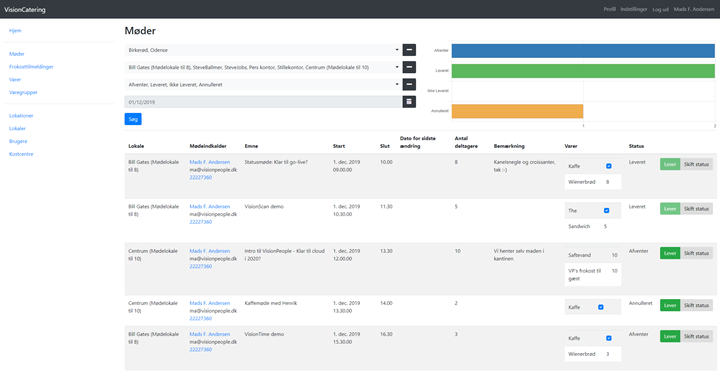Toggle Kaffe checkbox for Kaffemøde med Henrik

pos(601,307)
